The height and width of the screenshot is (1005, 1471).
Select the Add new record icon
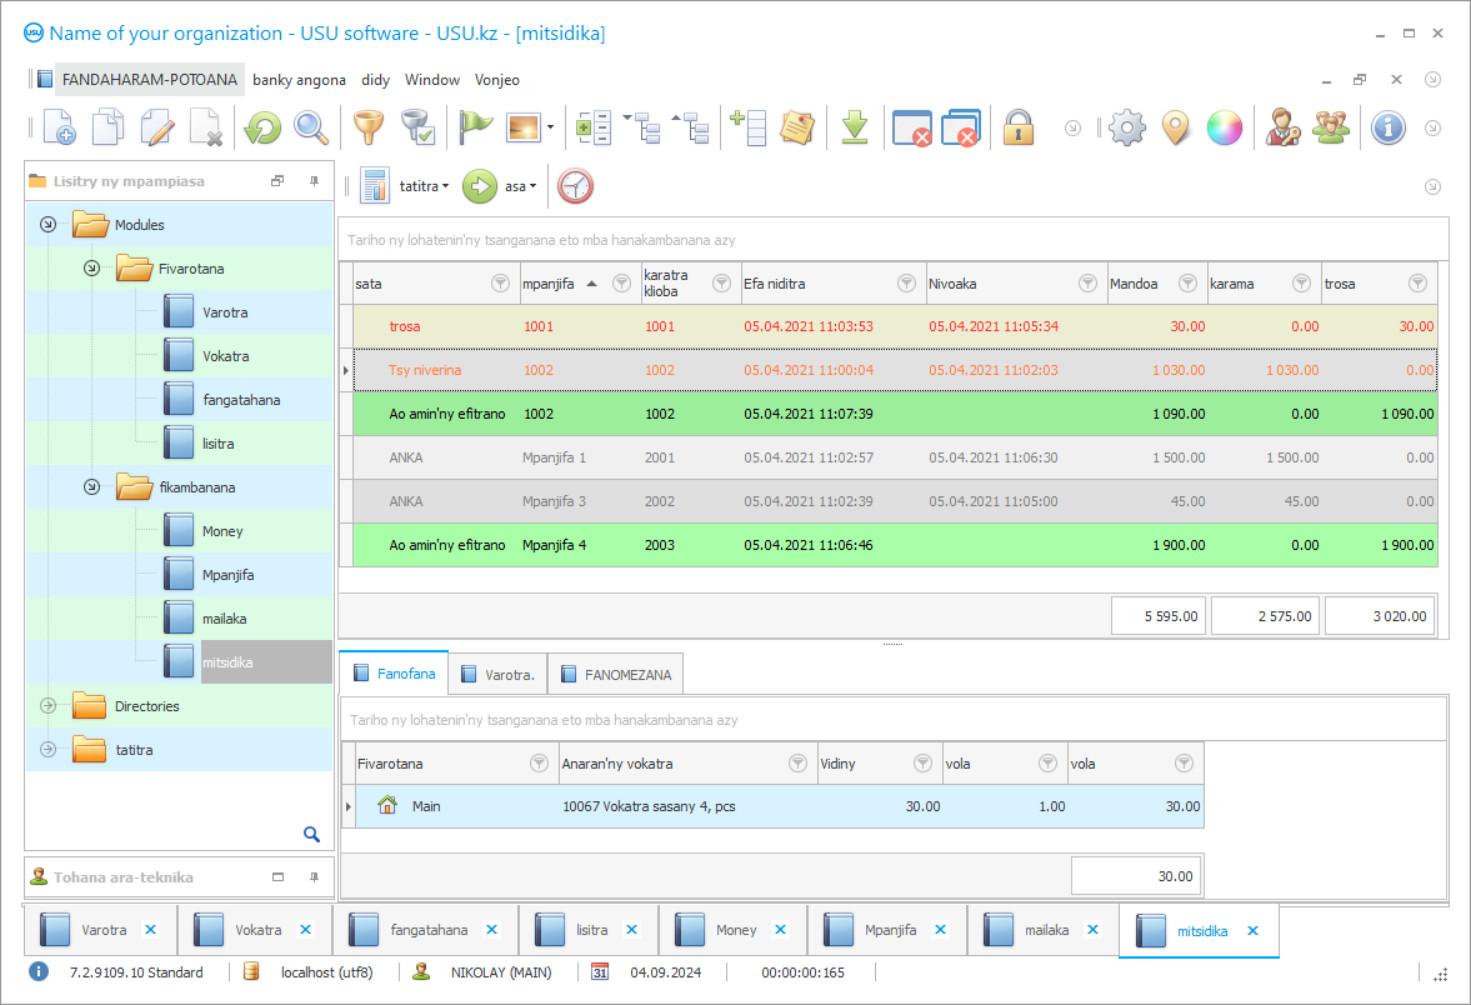pos(59,127)
